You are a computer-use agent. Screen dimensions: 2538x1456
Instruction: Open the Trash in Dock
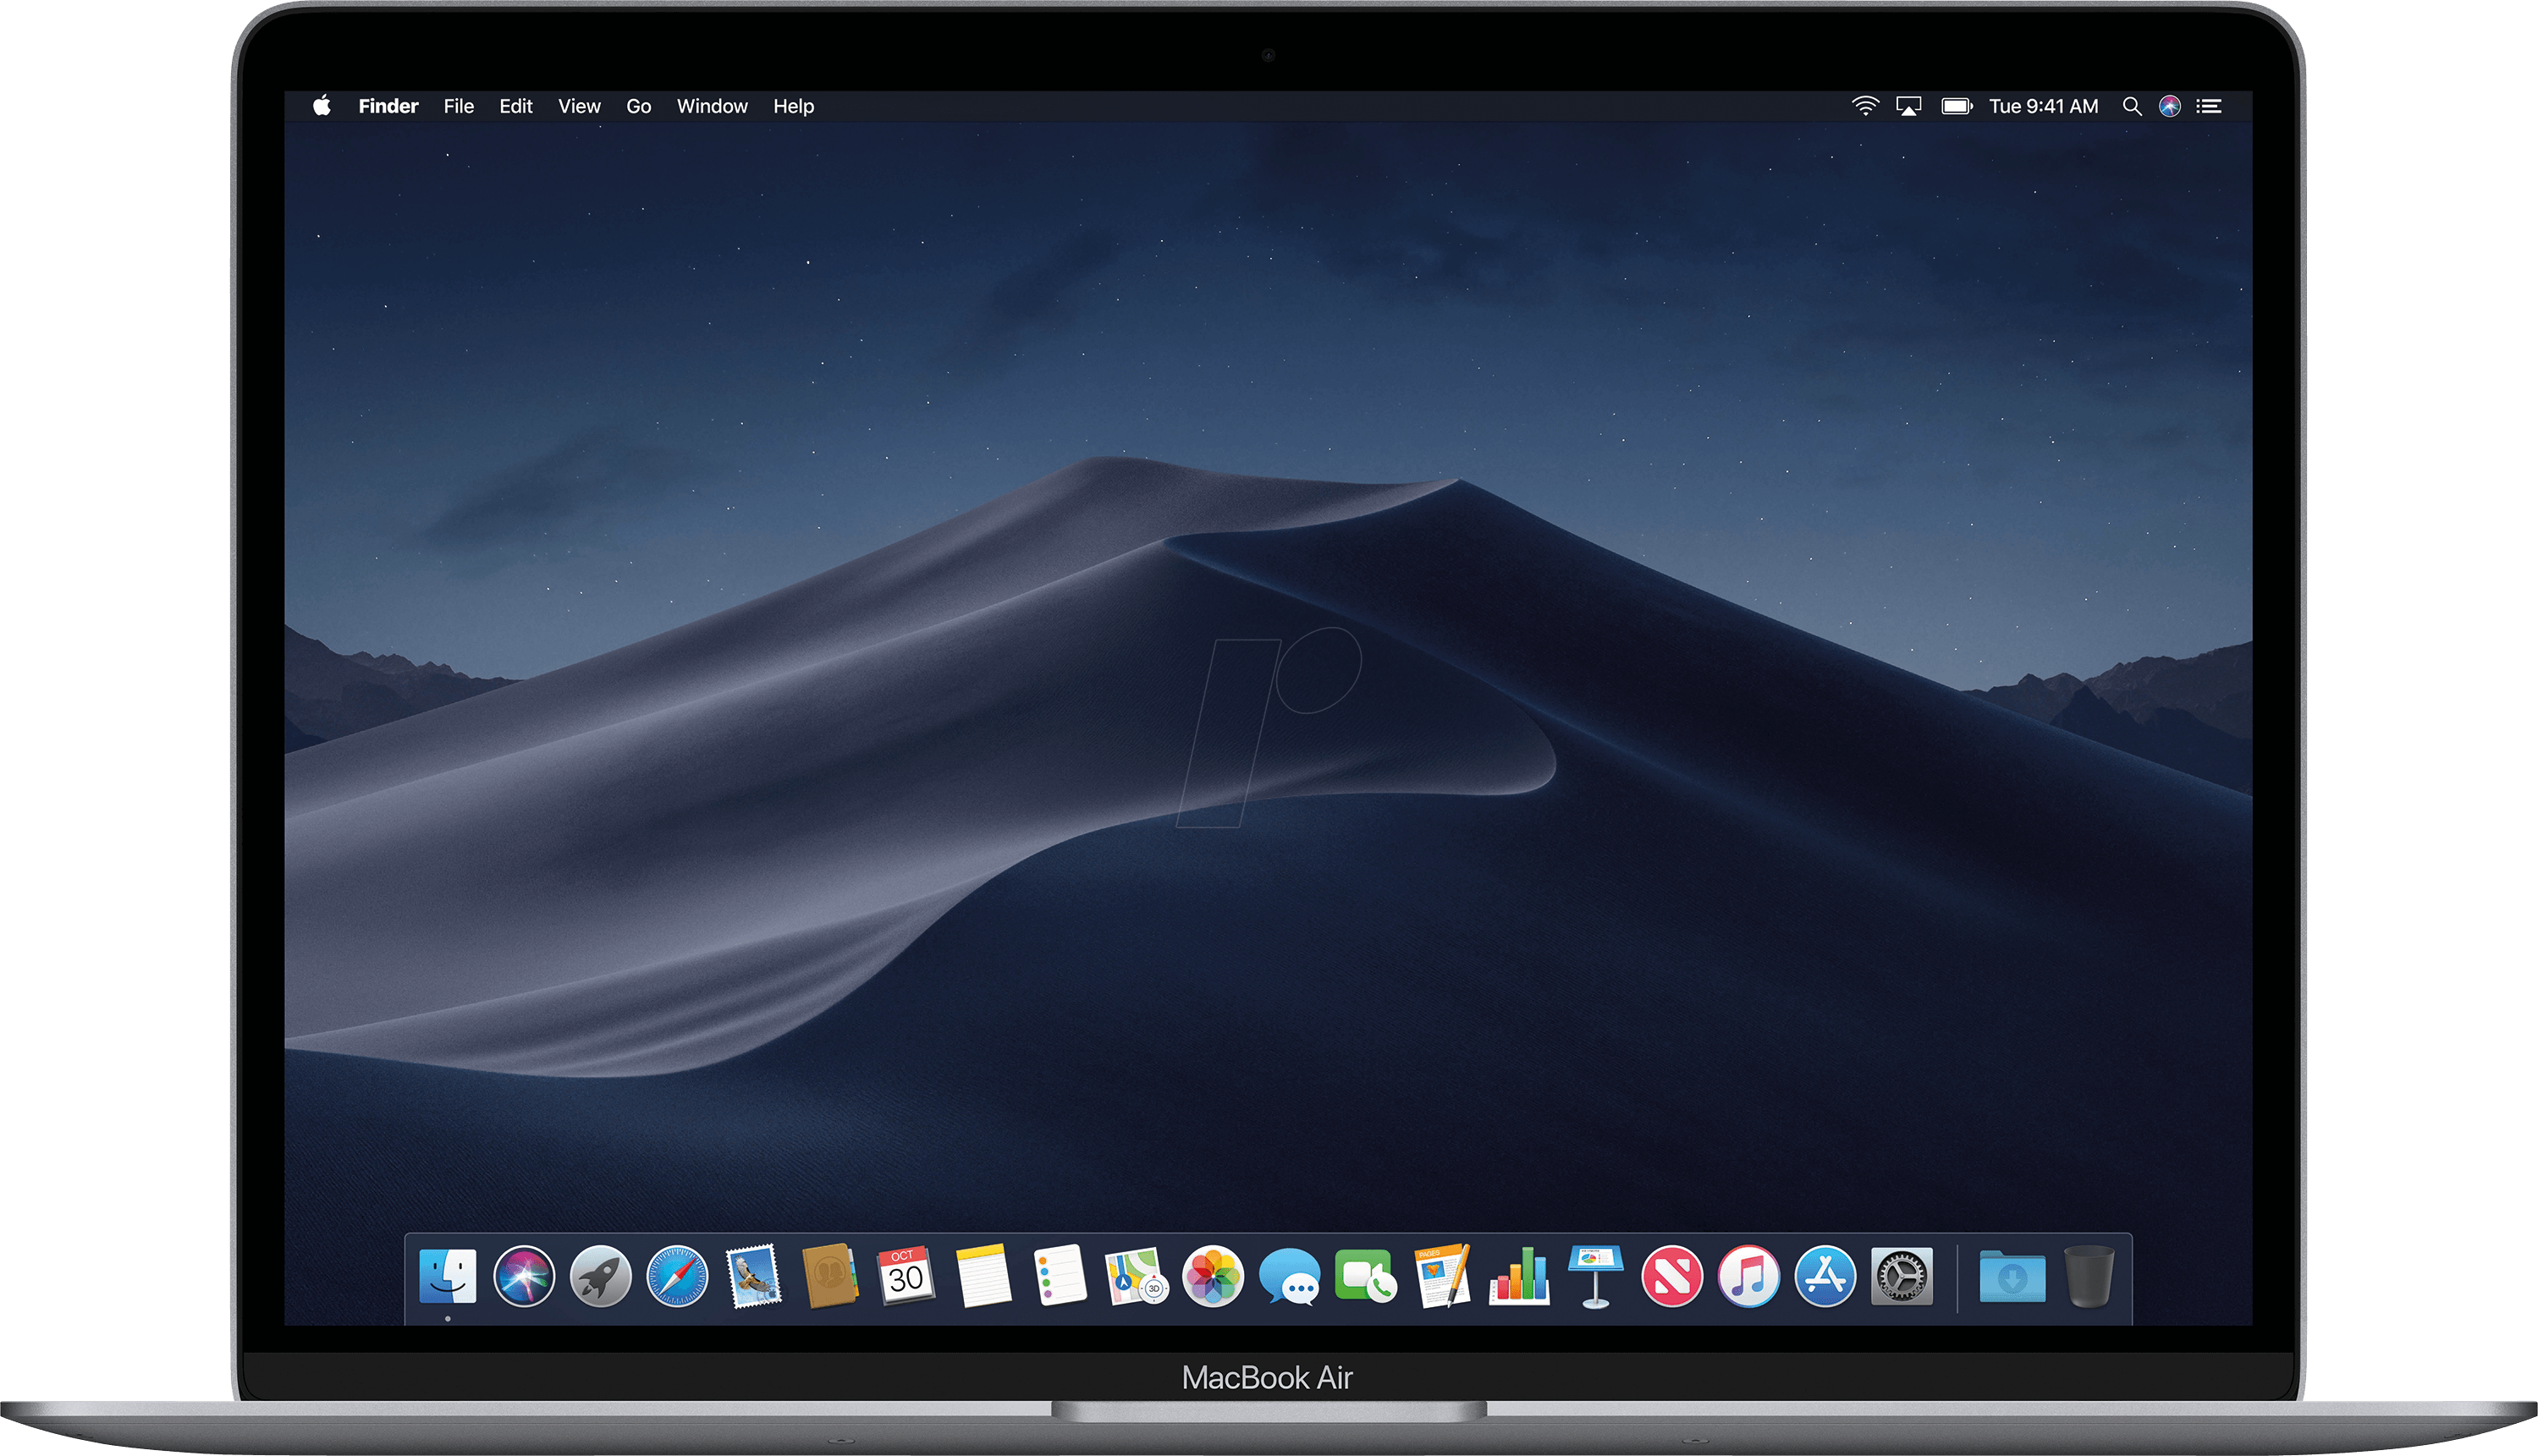[x=2089, y=1277]
